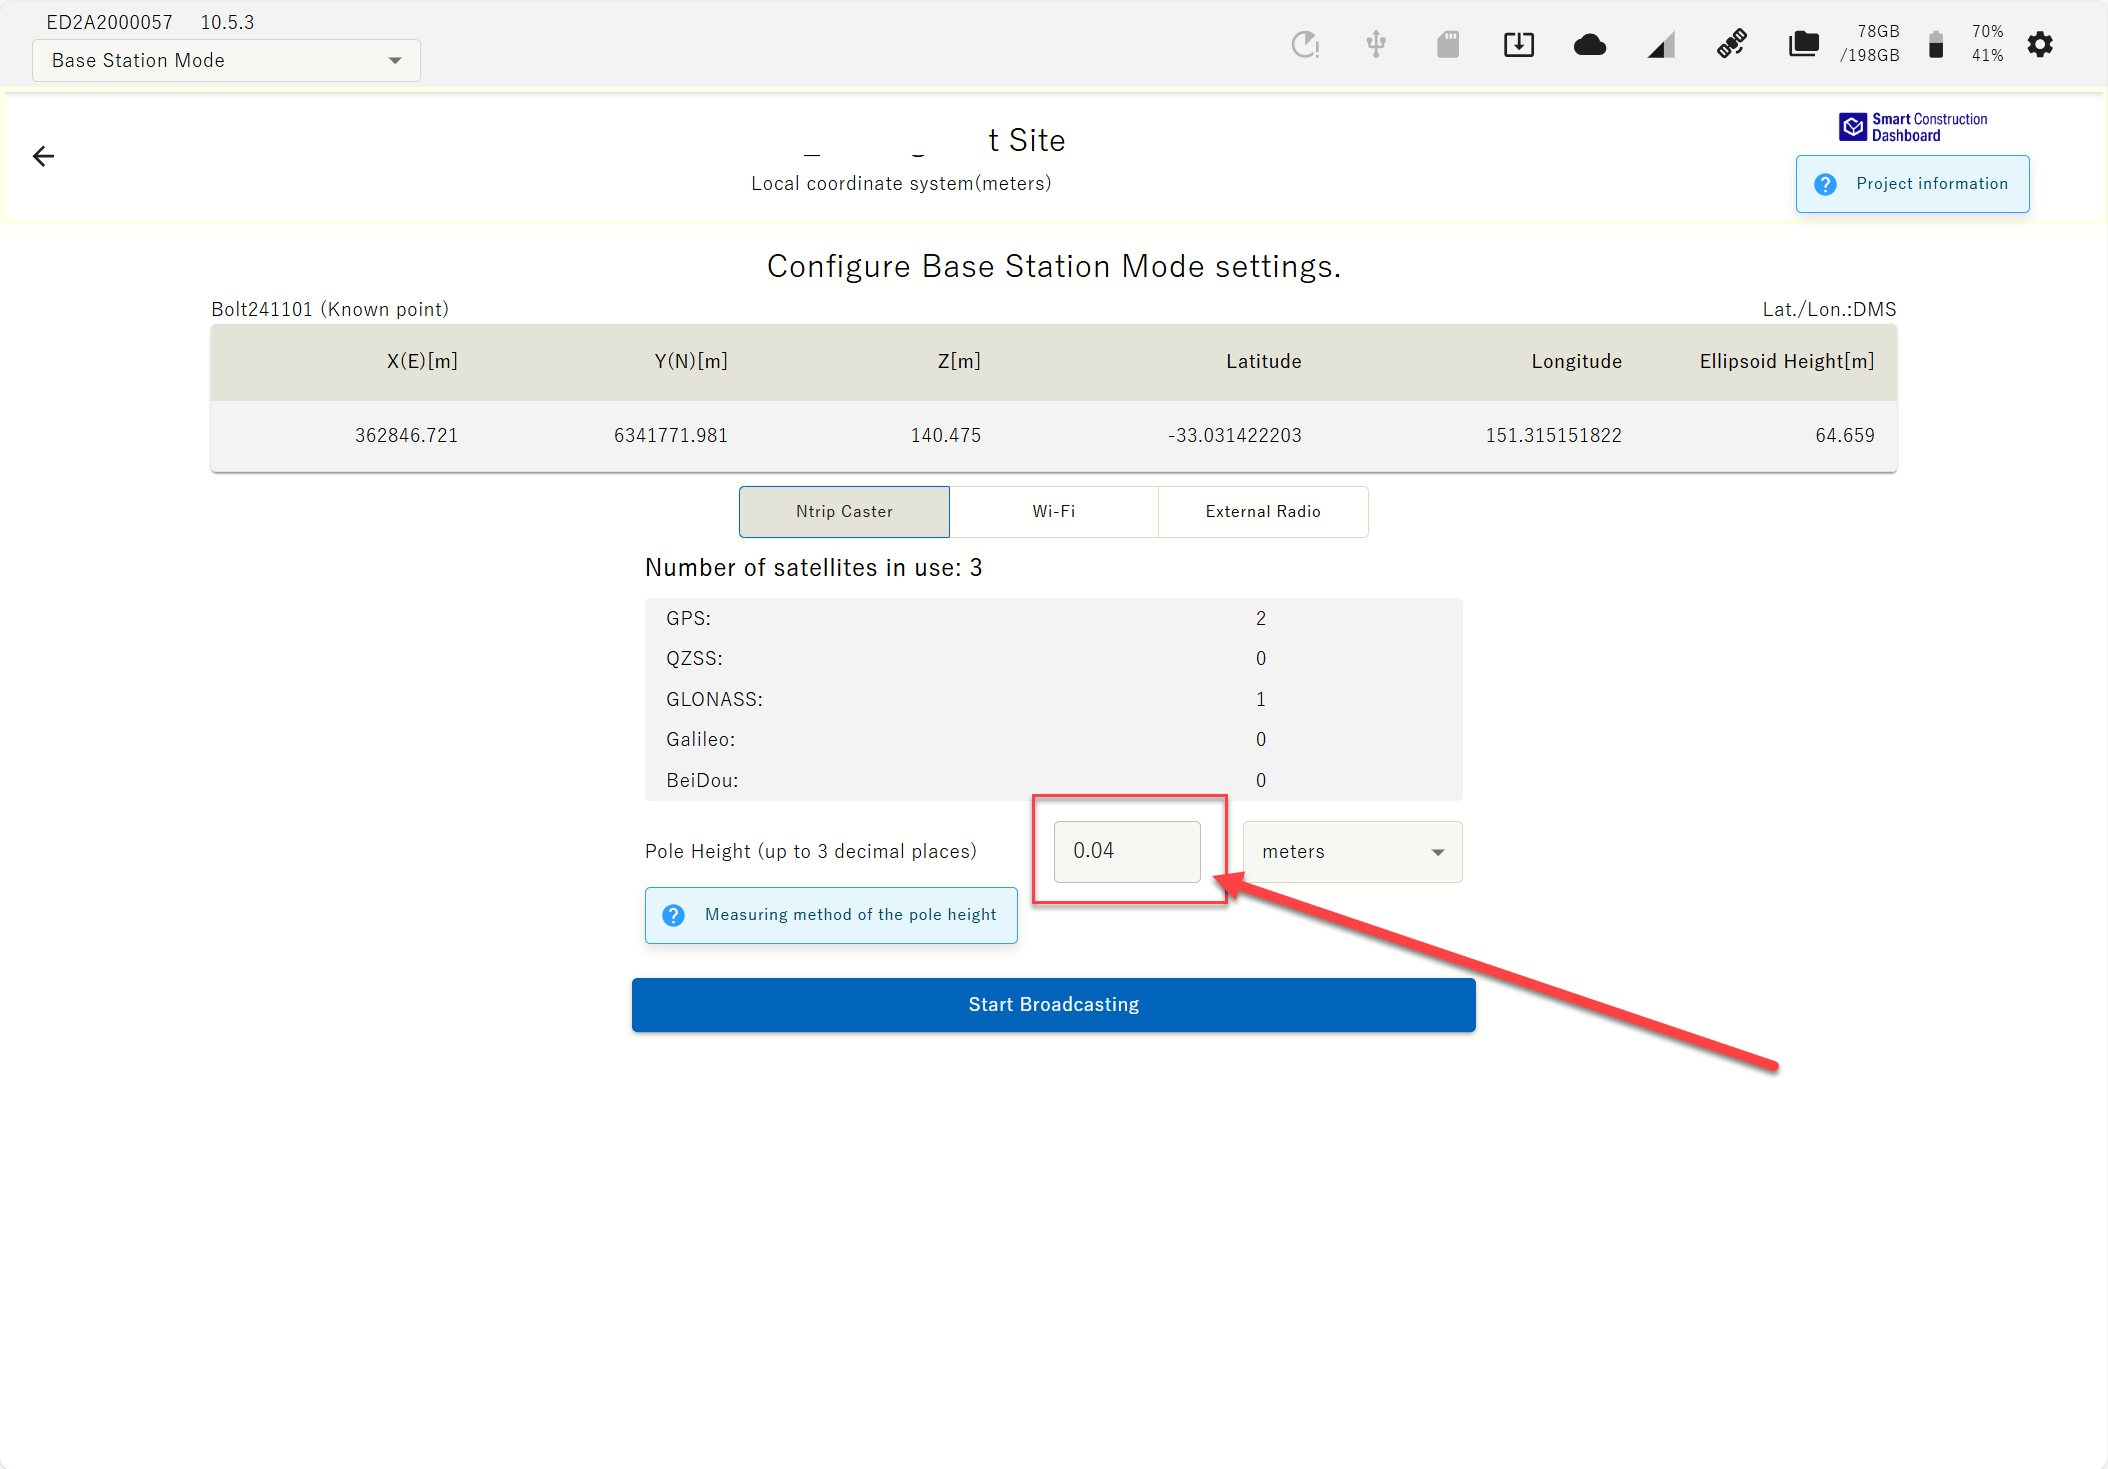Open the Base Station Mode dropdown

coord(226,61)
